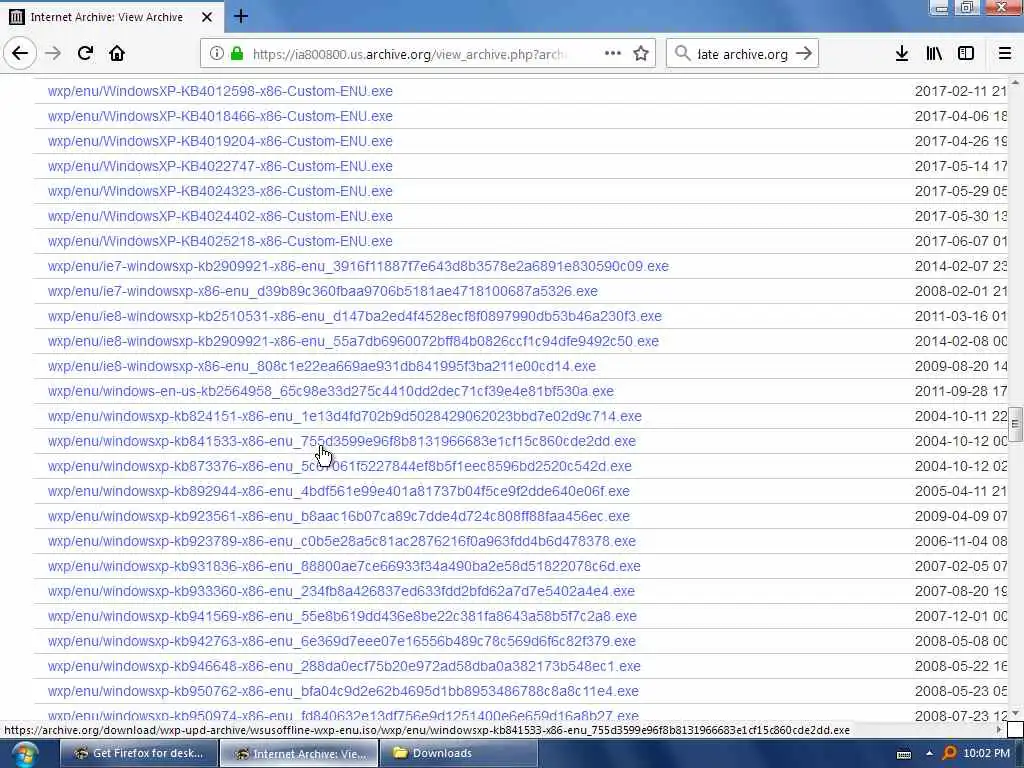This screenshot has width=1024, height=768.
Task: Submit search with the arrow button
Action: [x=804, y=54]
